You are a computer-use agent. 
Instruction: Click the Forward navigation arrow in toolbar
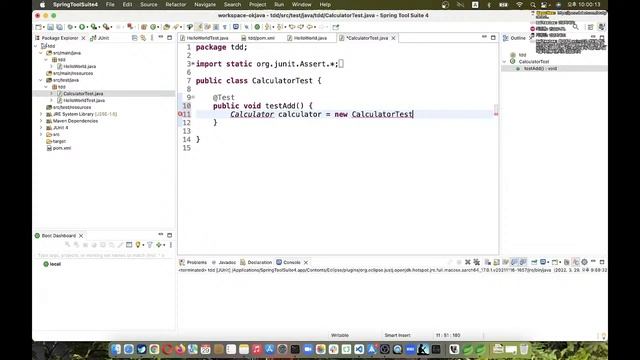pos(322,27)
